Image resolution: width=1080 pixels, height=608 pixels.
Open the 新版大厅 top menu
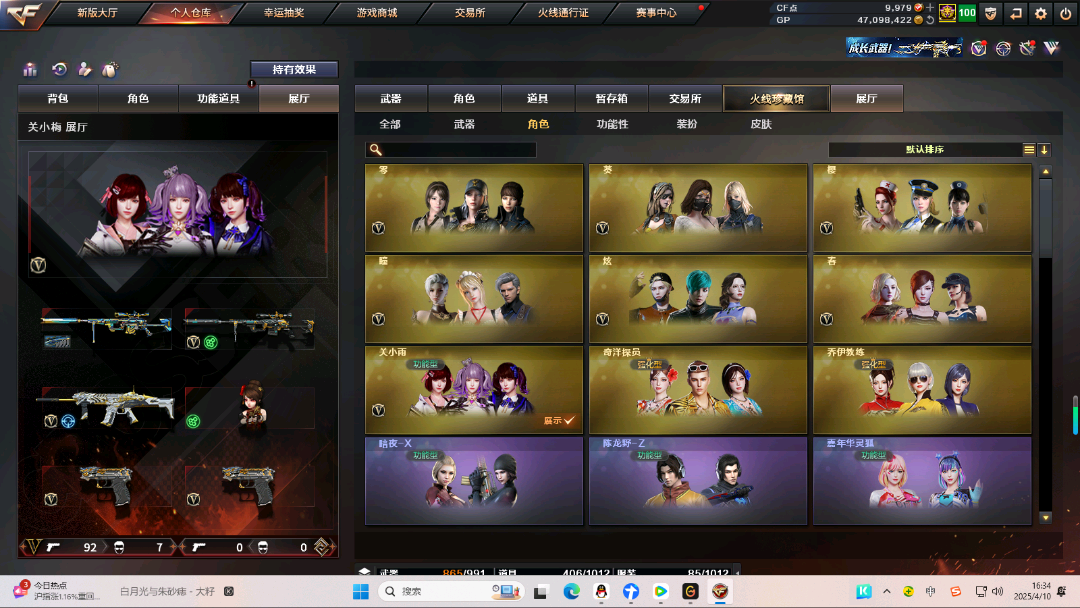point(97,12)
